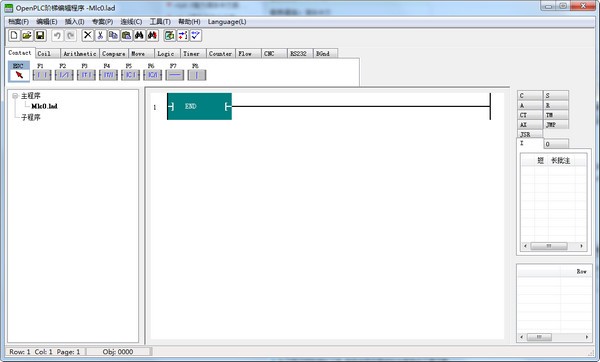
Task: Open the Language(L) menu
Action: click(x=227, y=22)
